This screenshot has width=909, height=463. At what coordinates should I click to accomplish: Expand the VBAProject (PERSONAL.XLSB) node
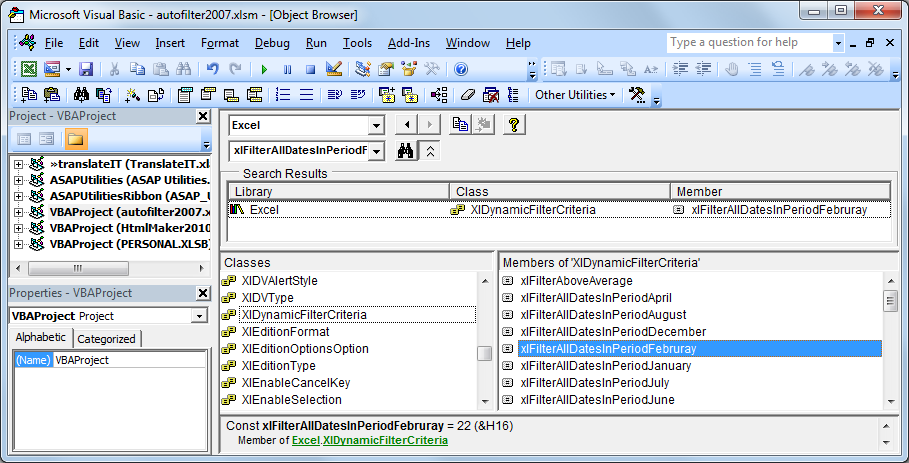18,244
